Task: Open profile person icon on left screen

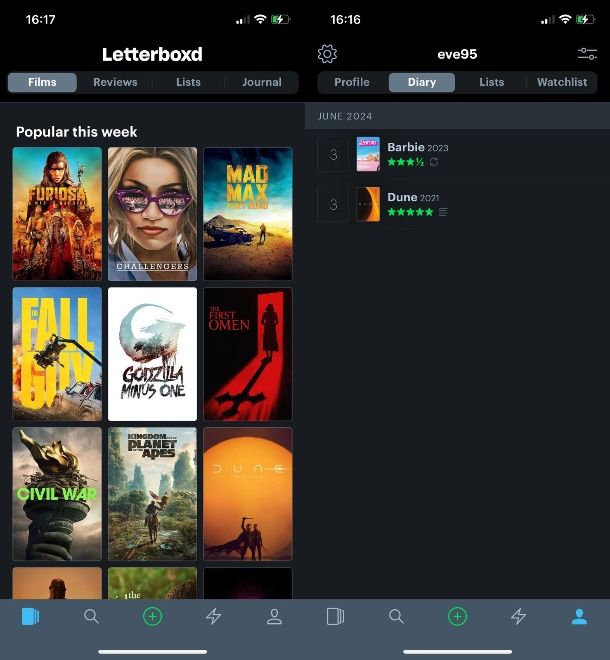Action: [x=274, y=617]
